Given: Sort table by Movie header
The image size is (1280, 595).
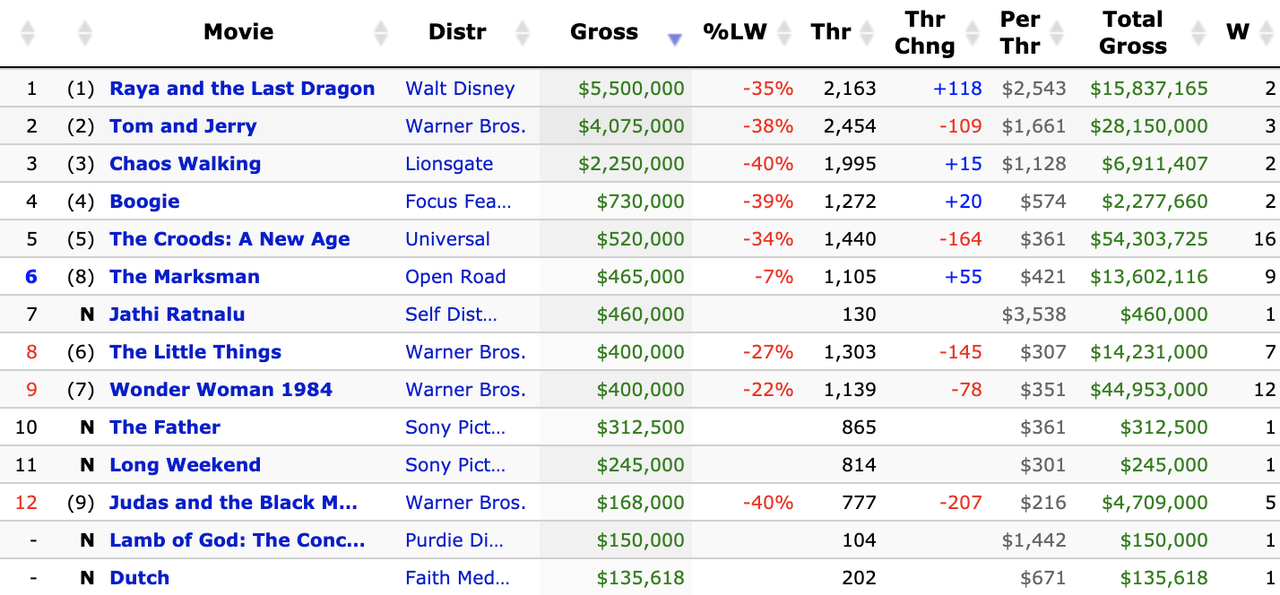Looking at the screenshot, I should [x=238, y=32].
